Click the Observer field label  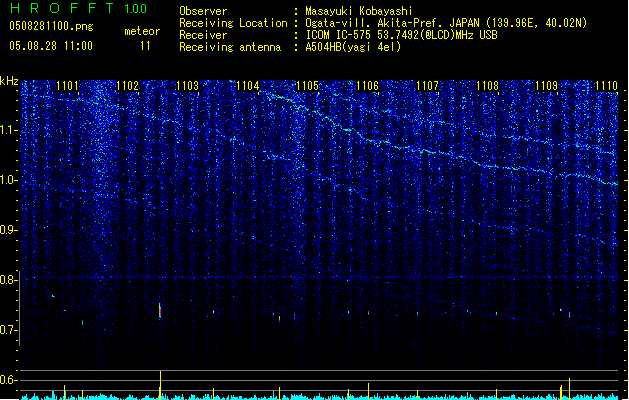tap(203, 10)
